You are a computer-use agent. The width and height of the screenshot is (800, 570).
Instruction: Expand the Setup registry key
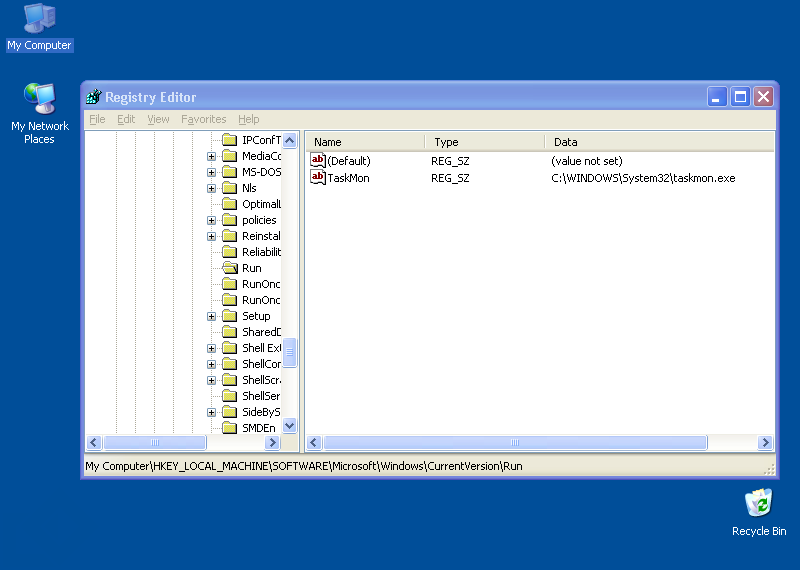(211, 316)
